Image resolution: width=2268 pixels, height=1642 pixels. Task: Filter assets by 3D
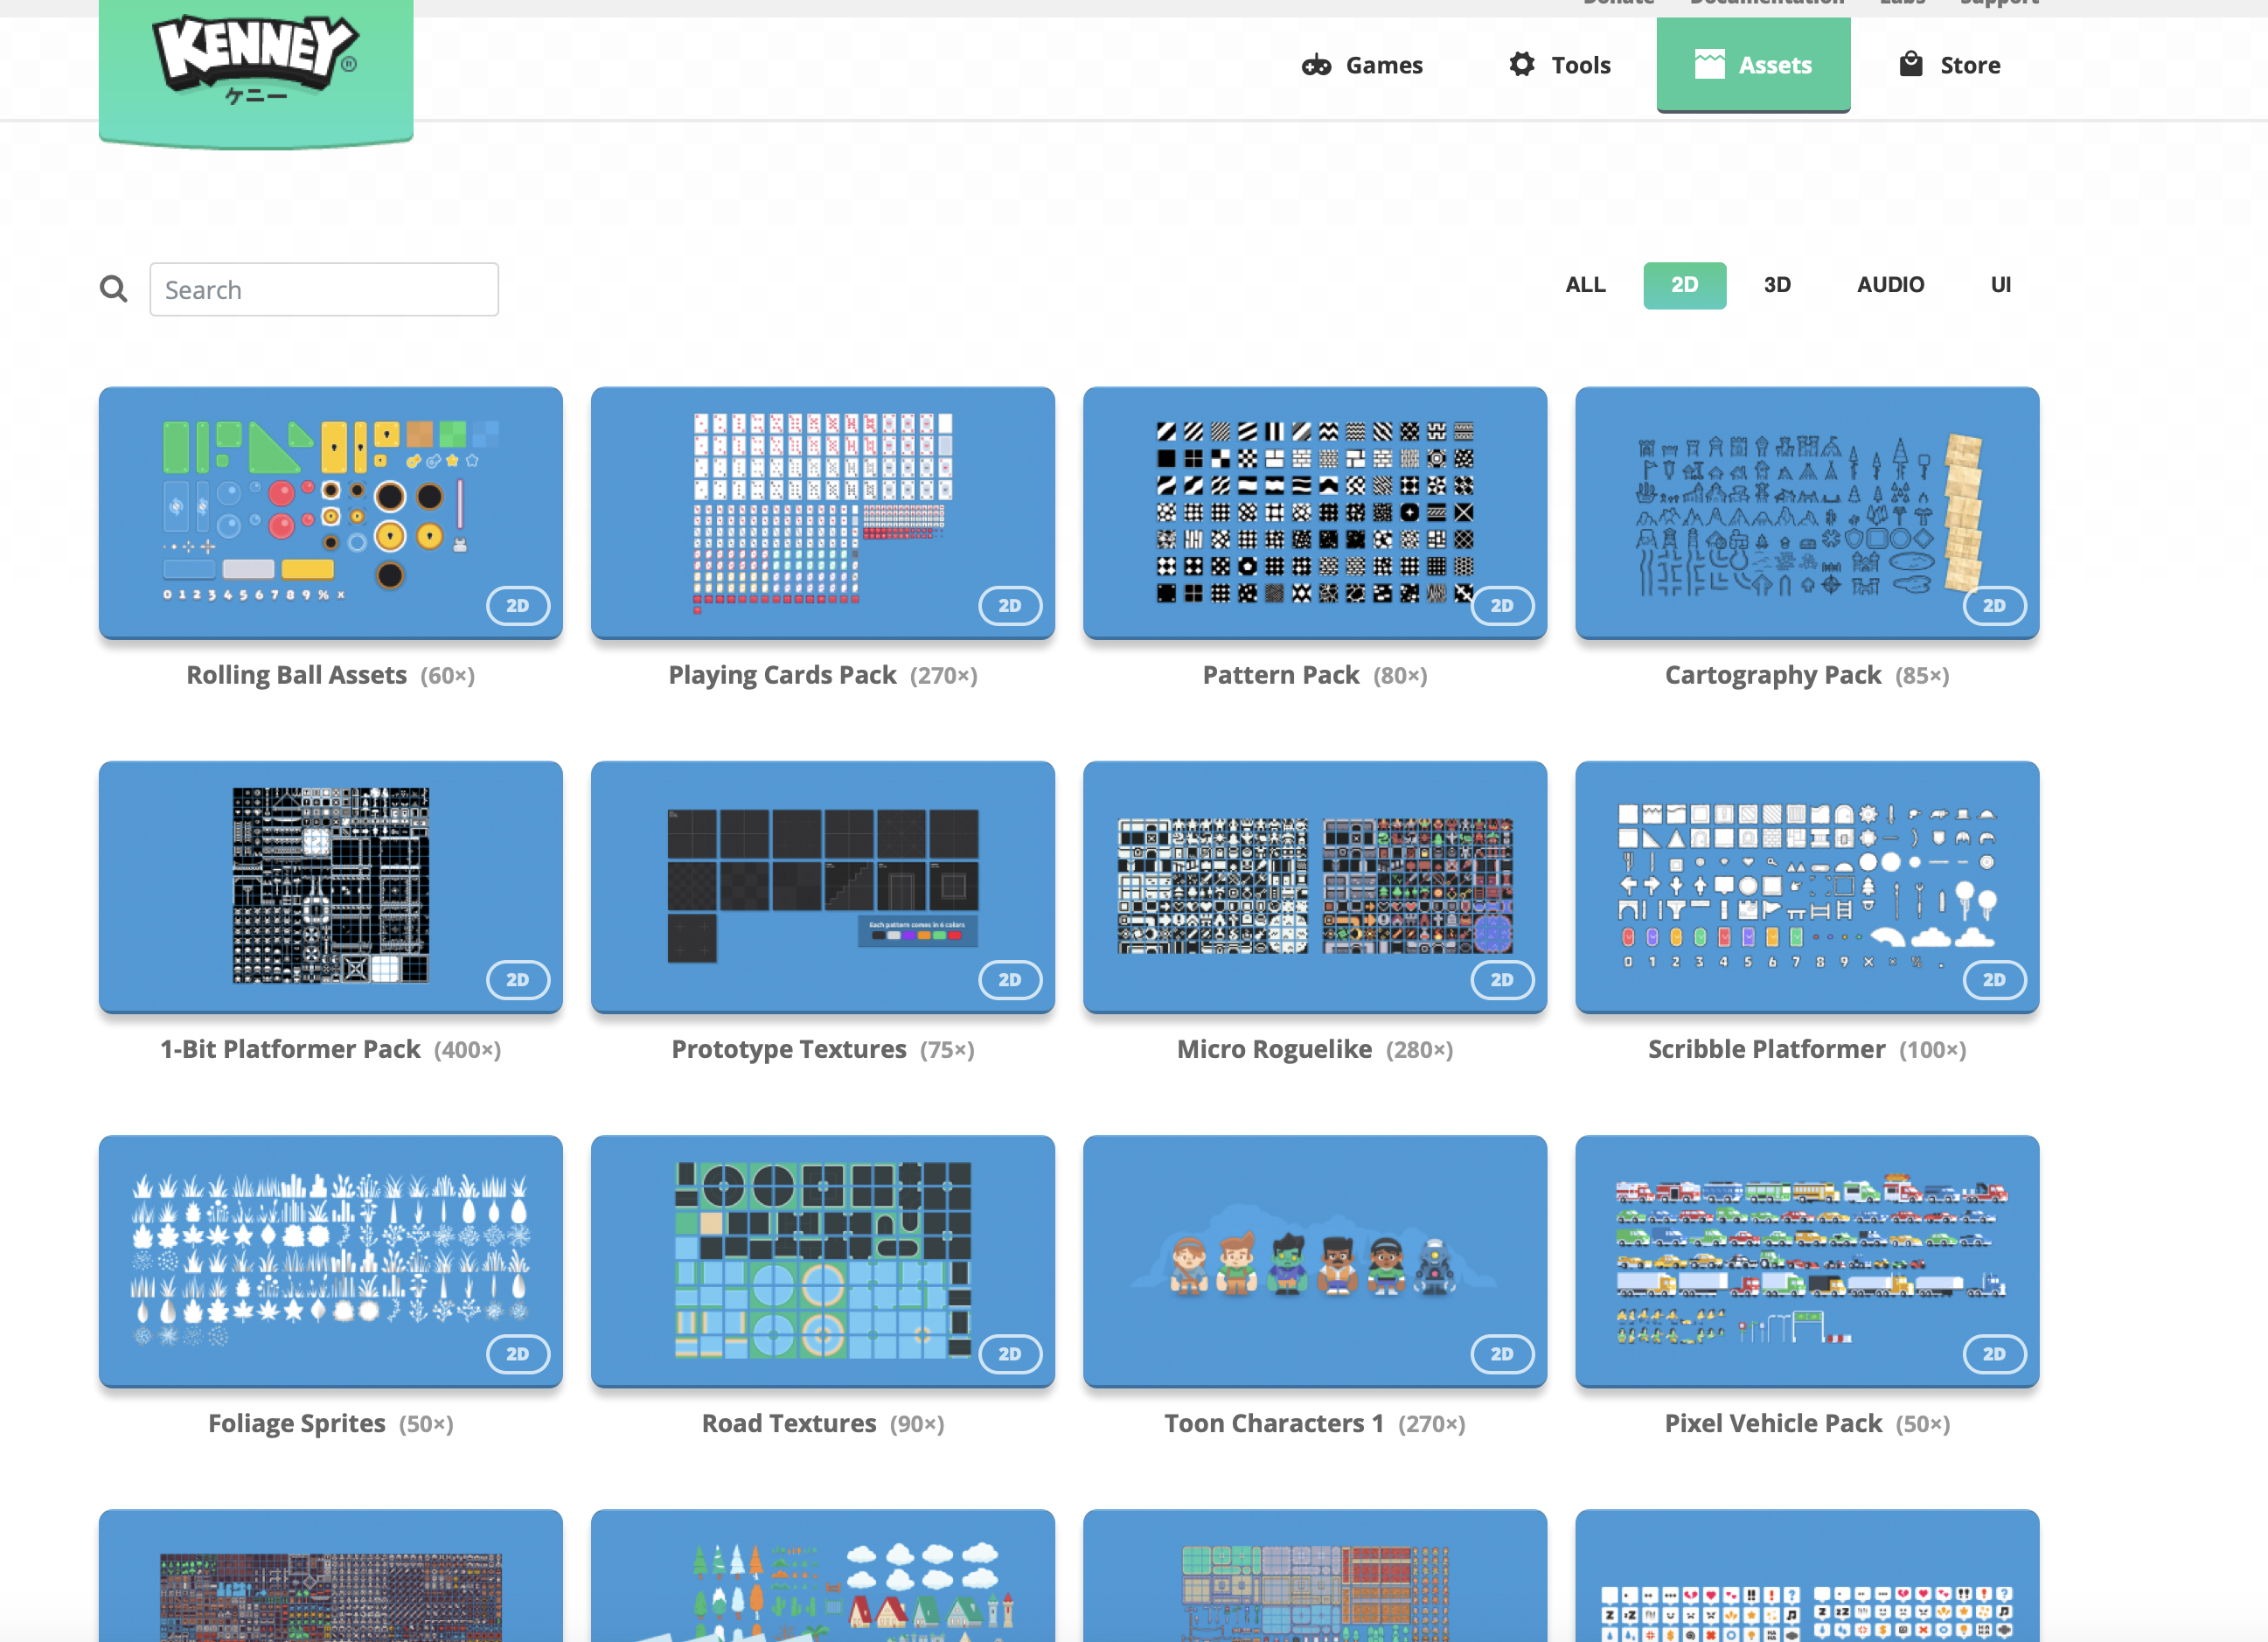[1777, 285]
